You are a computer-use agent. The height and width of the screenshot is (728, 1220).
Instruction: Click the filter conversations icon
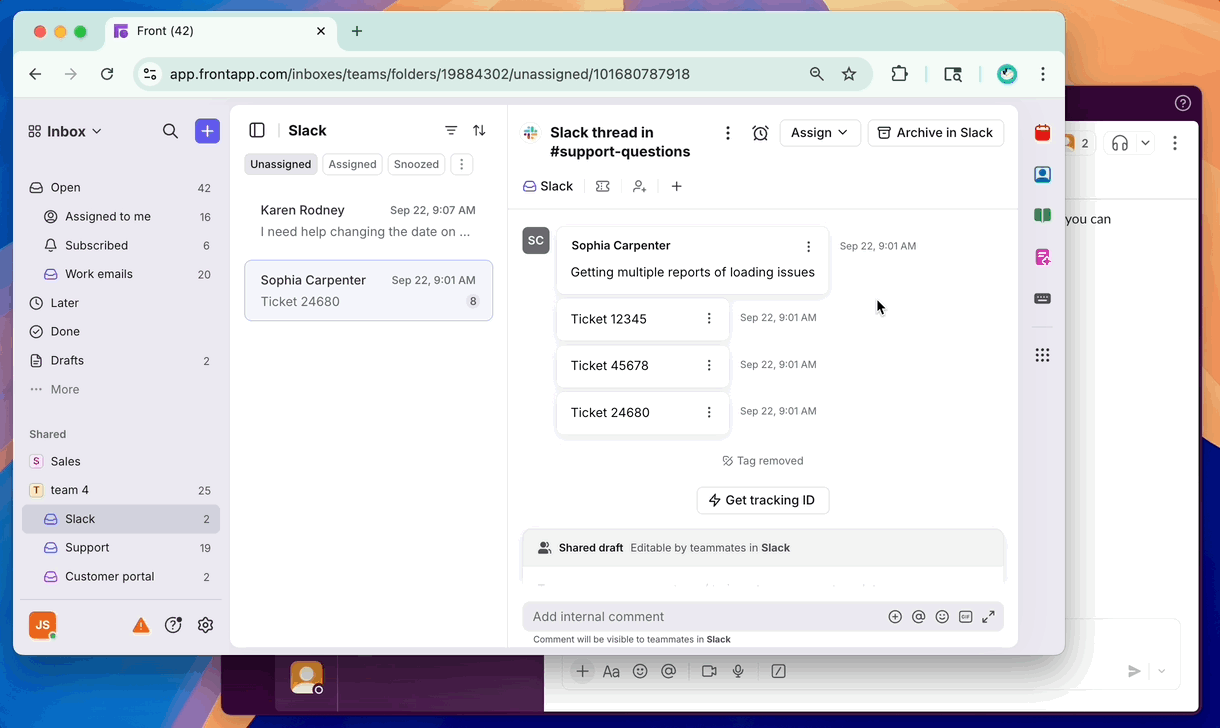[451, 130]
